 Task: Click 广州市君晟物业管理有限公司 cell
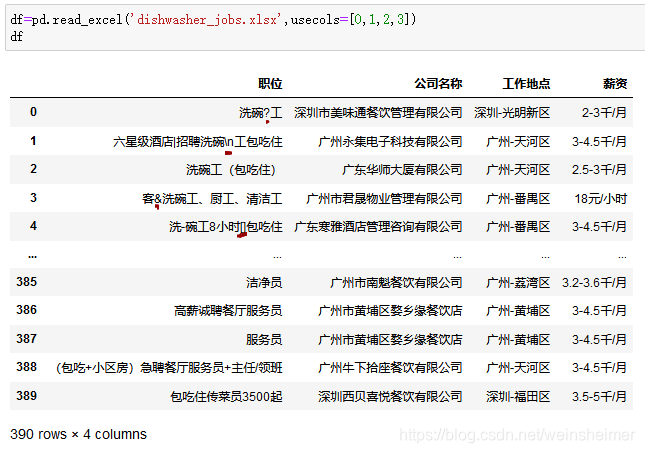coord(384,199)
